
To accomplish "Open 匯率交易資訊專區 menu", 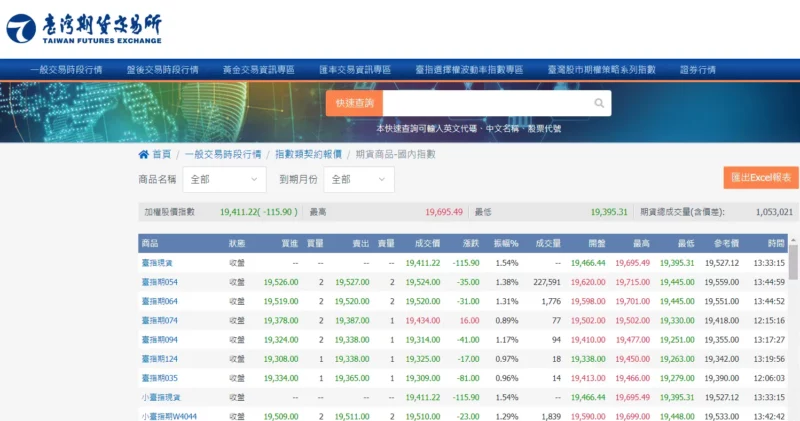I will [355, 70].
